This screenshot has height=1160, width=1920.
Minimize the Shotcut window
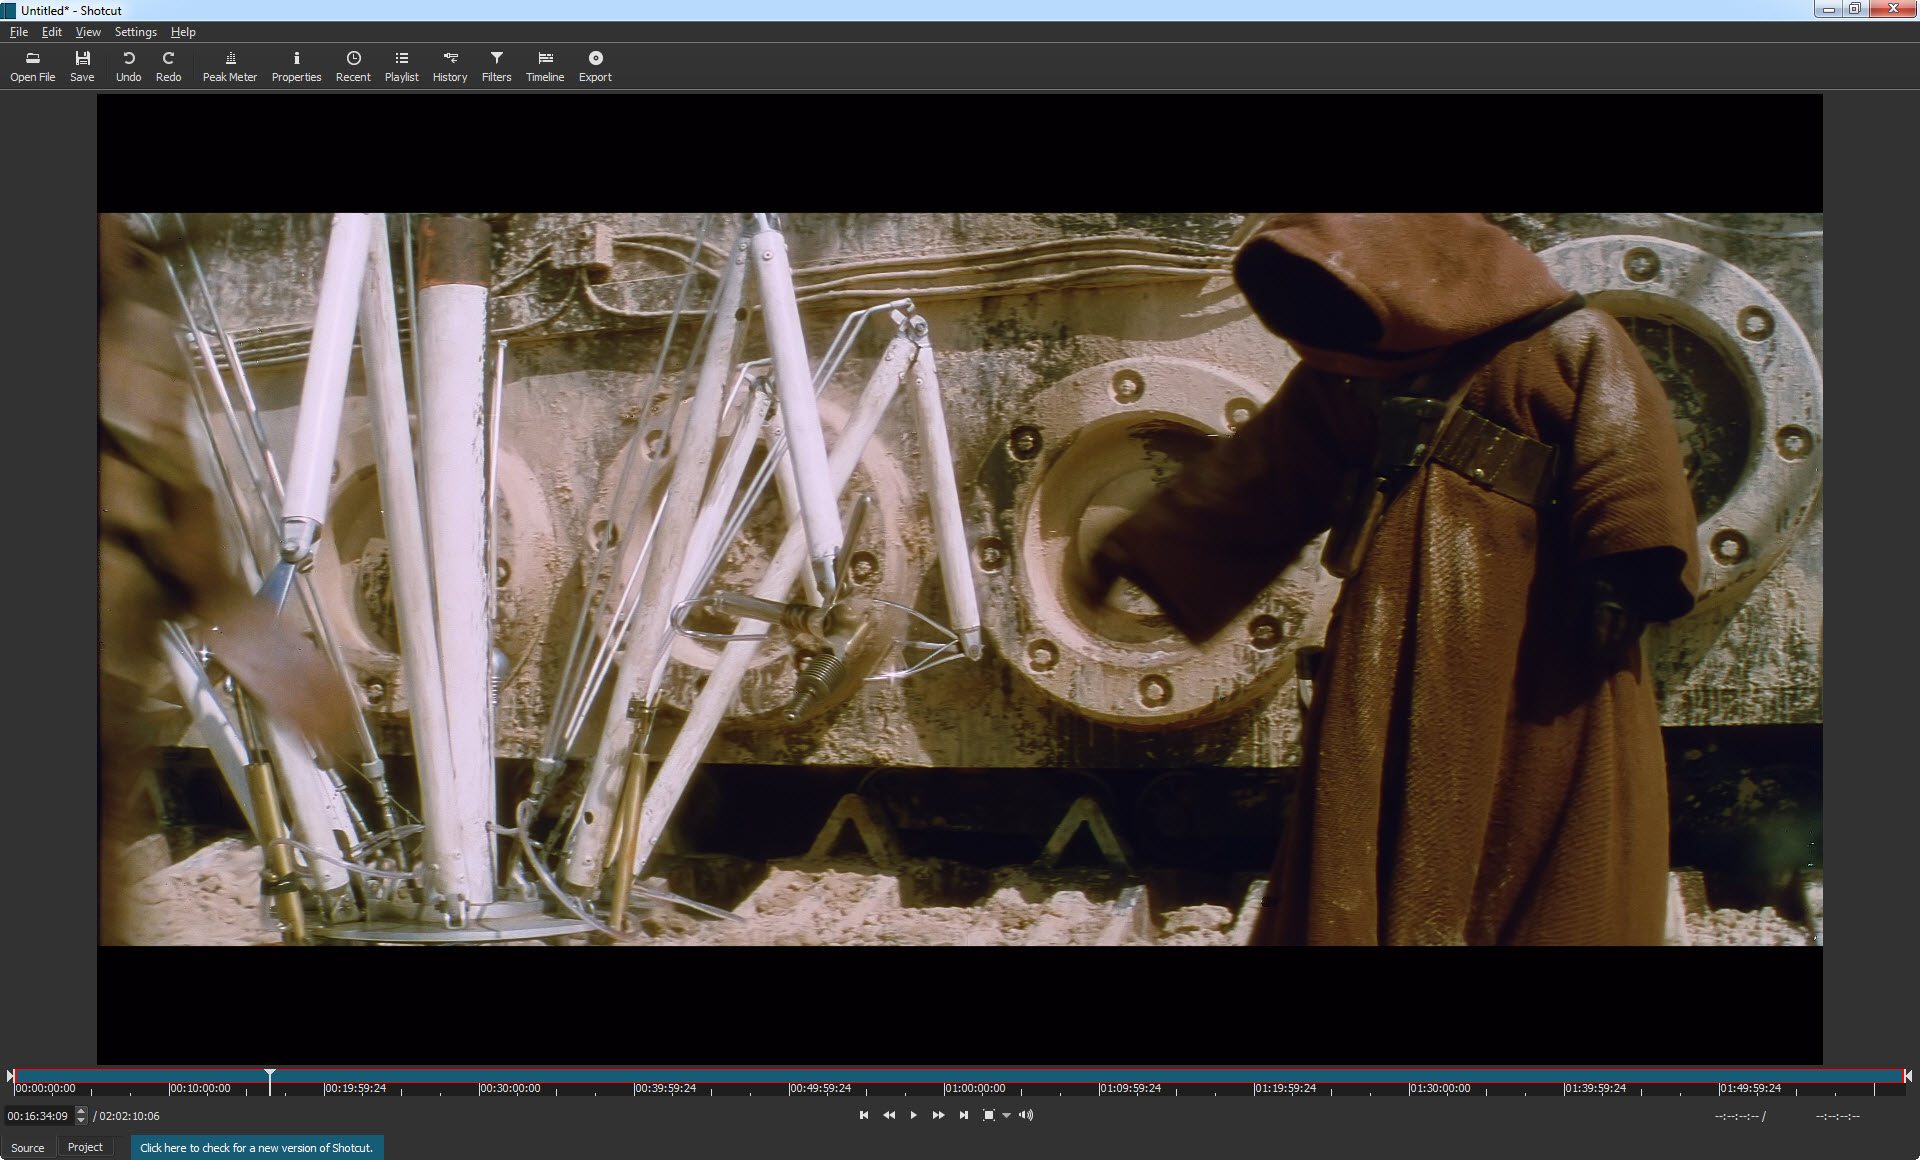click(x=1828, y=9)
